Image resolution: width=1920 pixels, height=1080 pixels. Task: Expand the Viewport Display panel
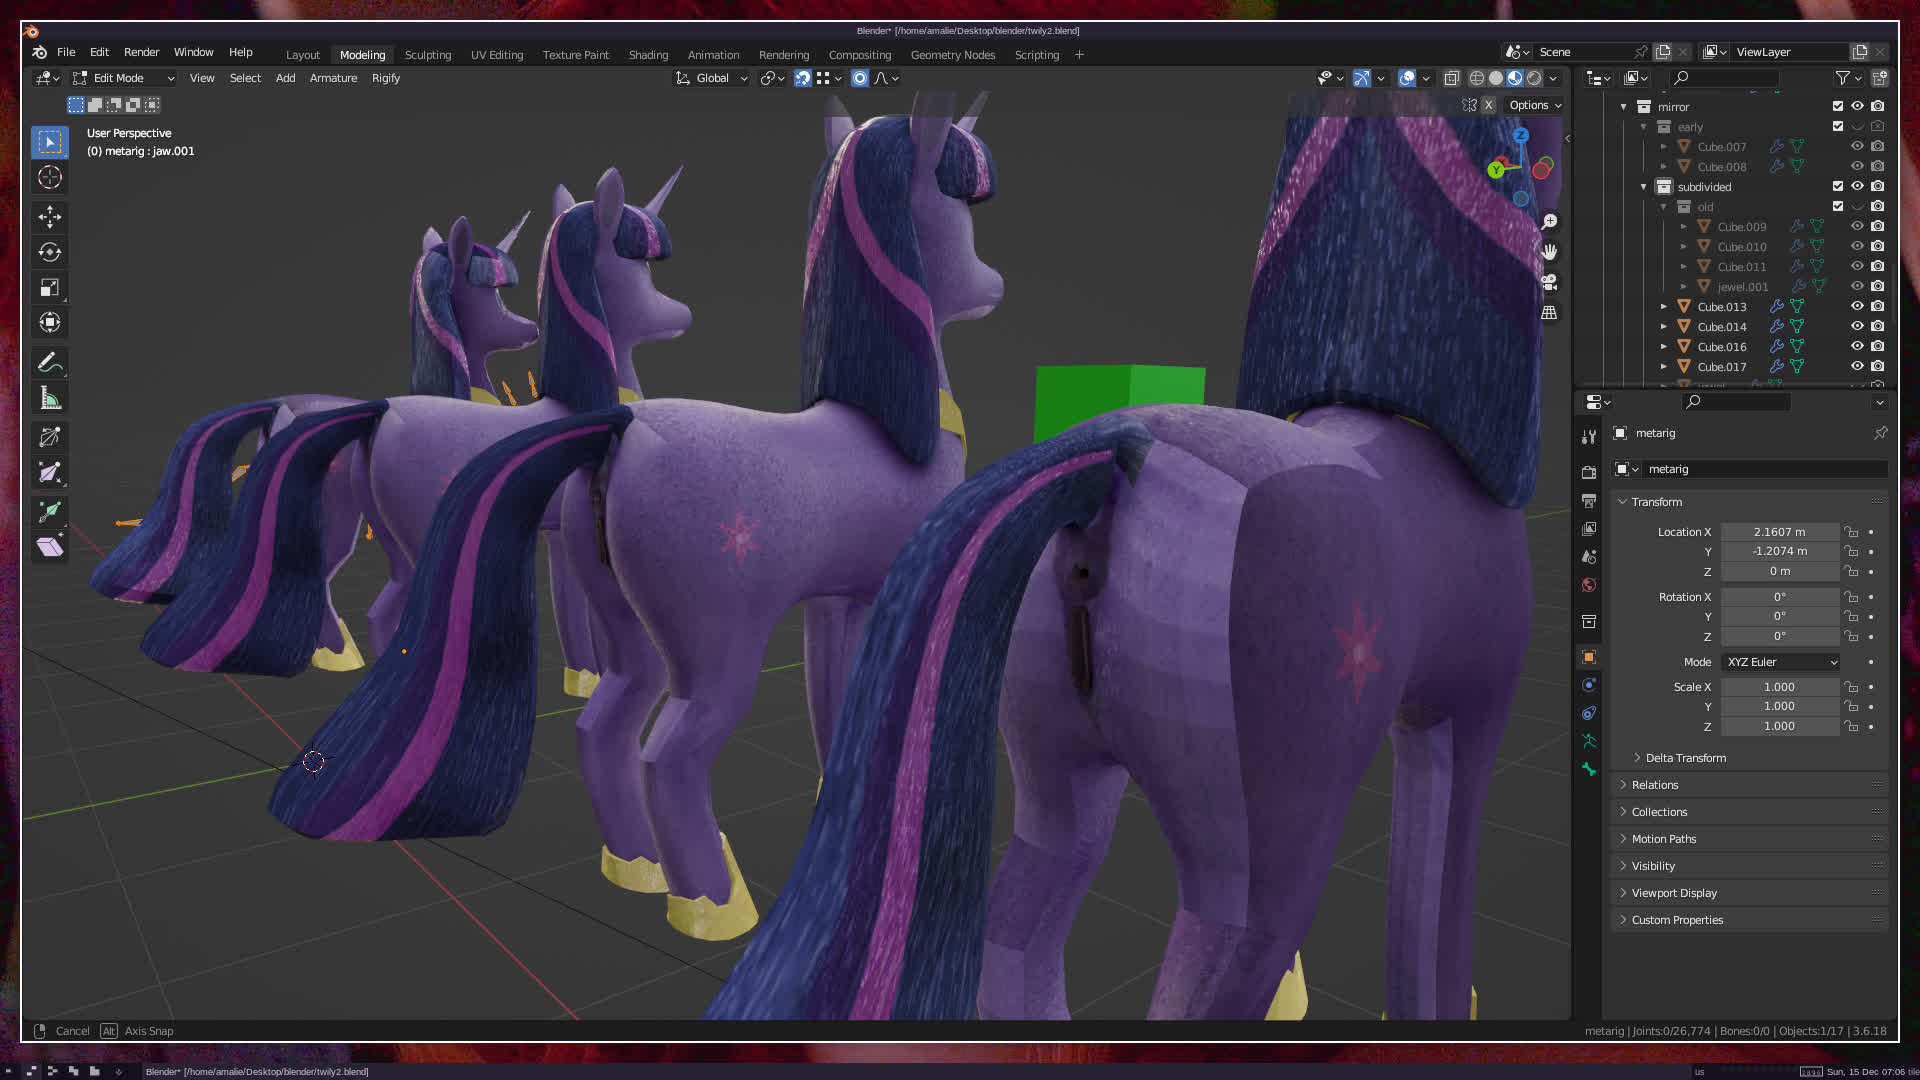pyautogui.click(x=1673, y=893)
